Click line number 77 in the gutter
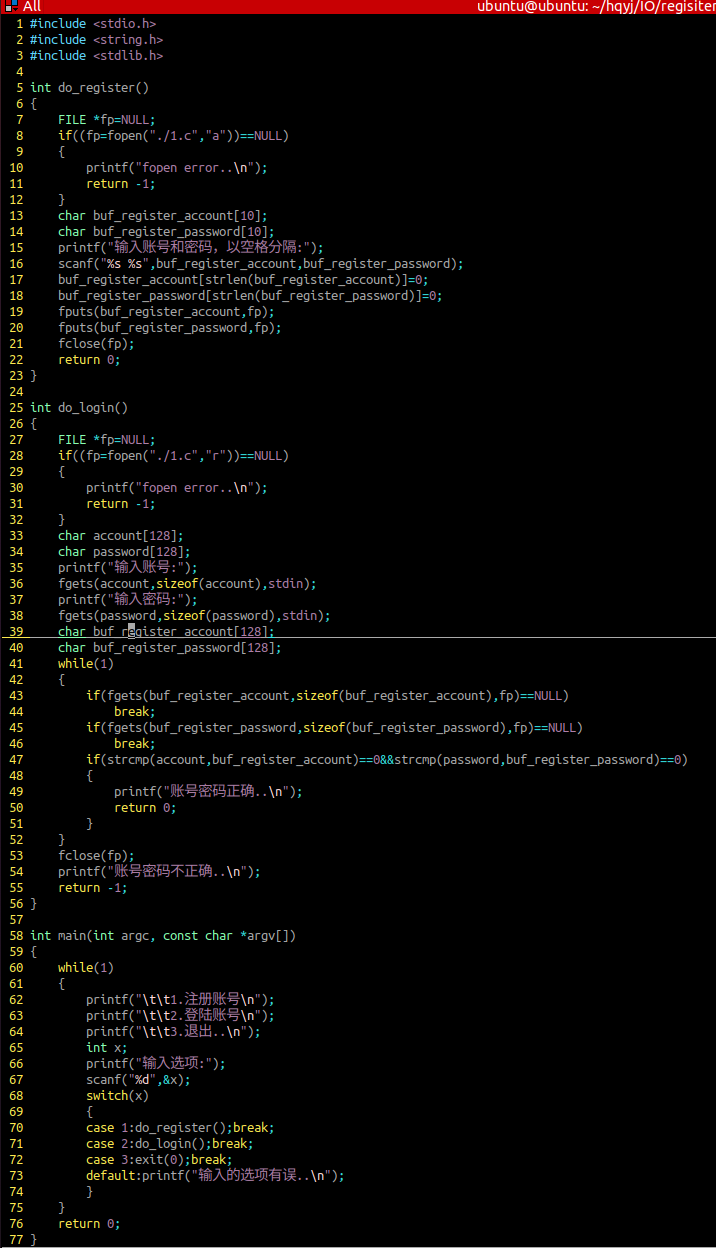Image resolution: width=716 pixels, height=1248 pixels. [15, 1240]
